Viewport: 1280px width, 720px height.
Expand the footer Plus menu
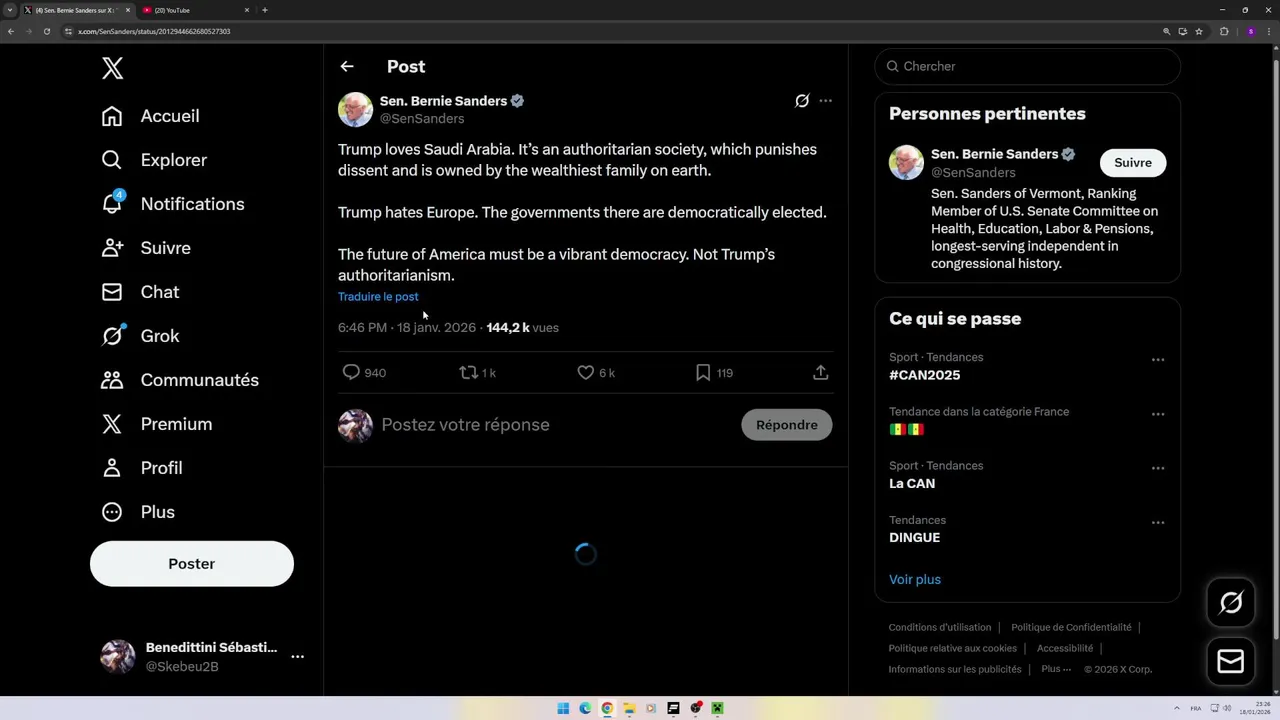pos(1056,670)
